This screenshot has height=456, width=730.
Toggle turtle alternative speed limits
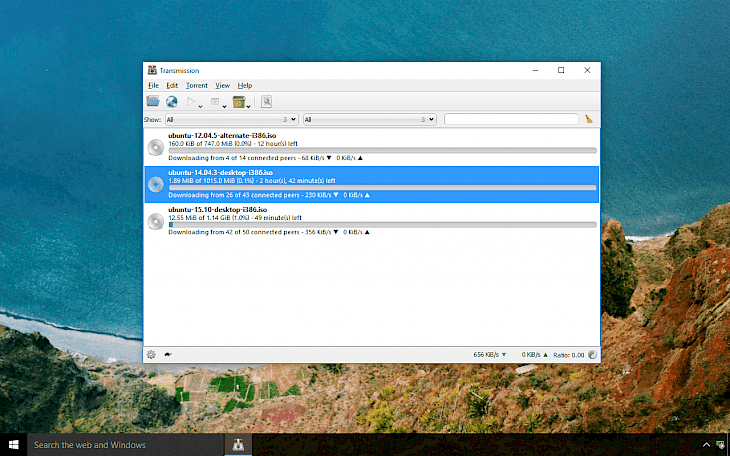click(x=168, y=354)
